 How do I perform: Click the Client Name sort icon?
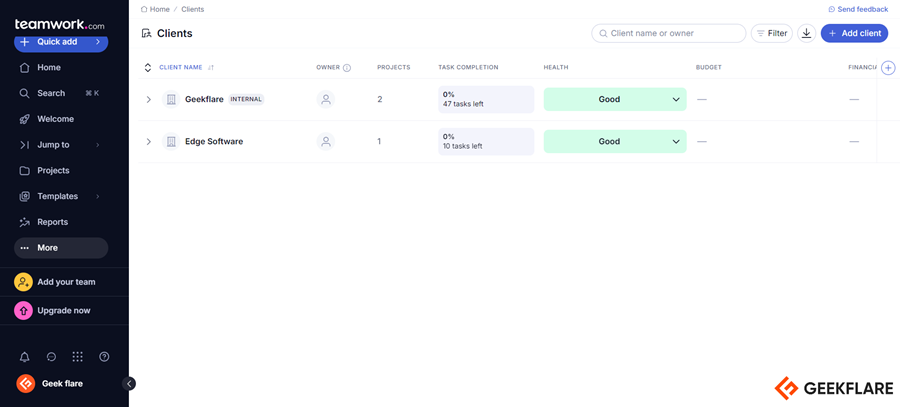[211, 68]
